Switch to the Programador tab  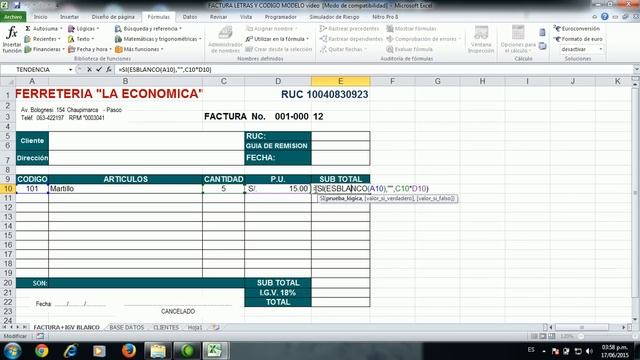point(280,17)
